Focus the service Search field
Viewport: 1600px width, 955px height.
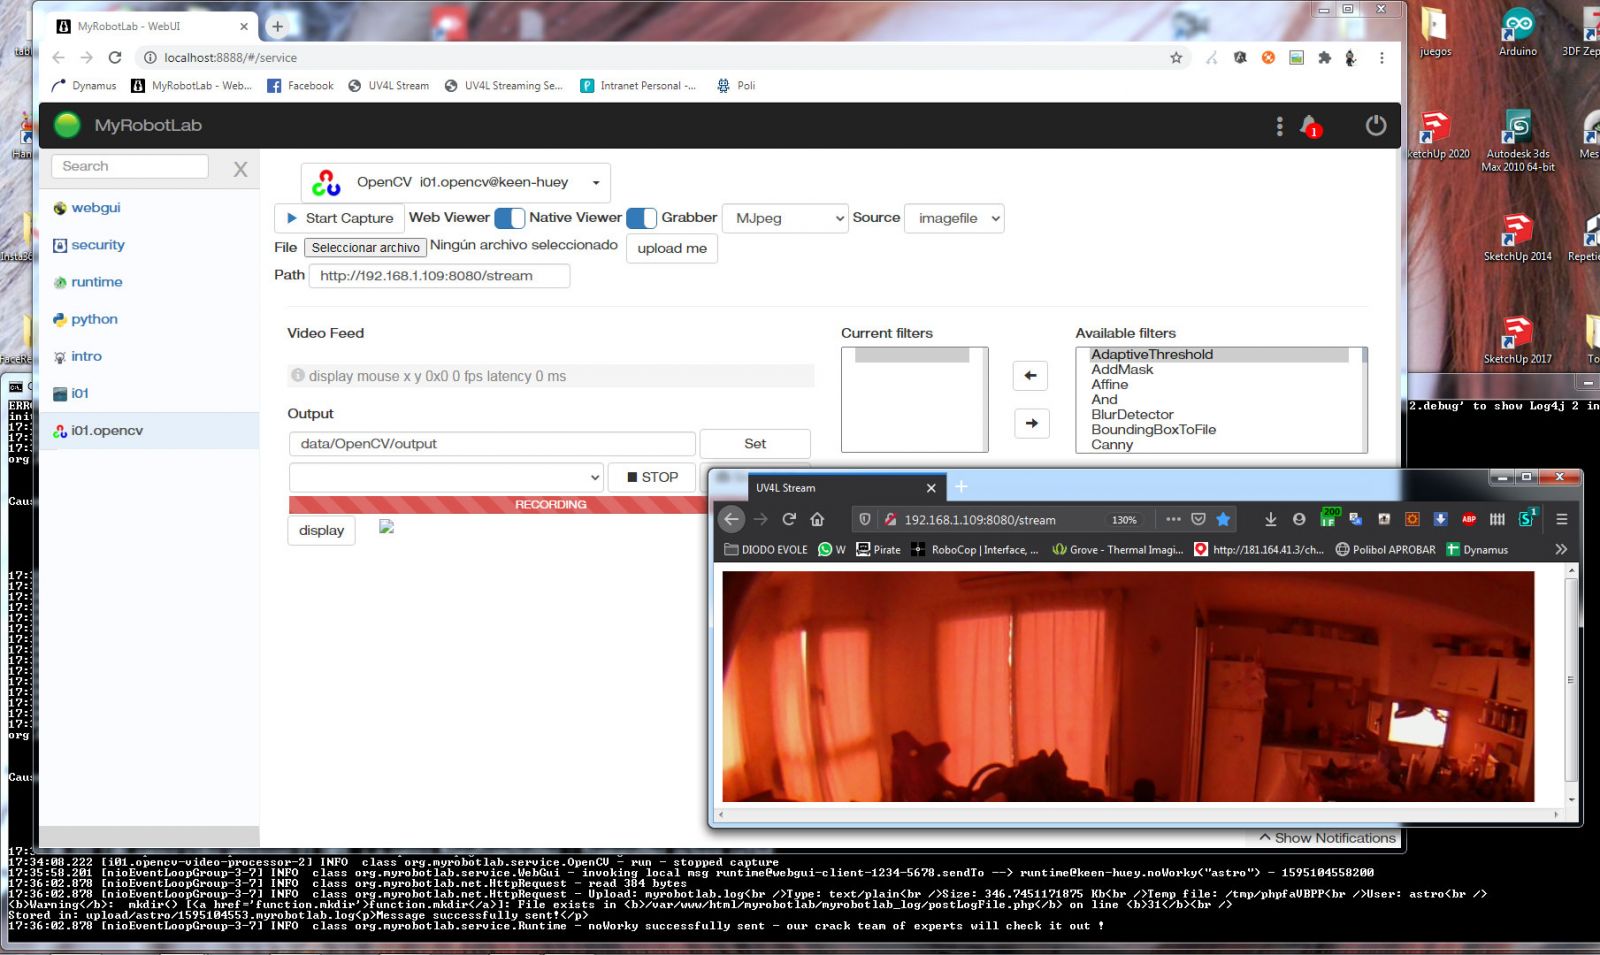(x=130, y=166)
